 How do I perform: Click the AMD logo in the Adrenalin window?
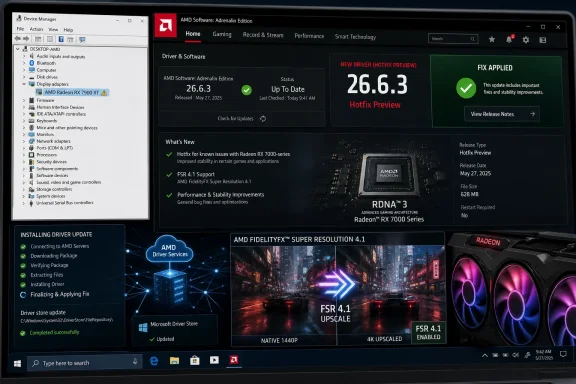[165, 25]
